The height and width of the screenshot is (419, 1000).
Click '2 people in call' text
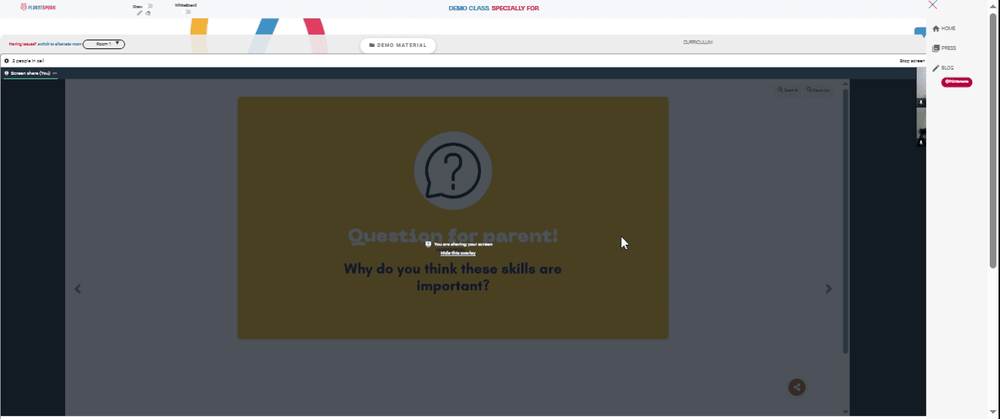click(28, 61)
